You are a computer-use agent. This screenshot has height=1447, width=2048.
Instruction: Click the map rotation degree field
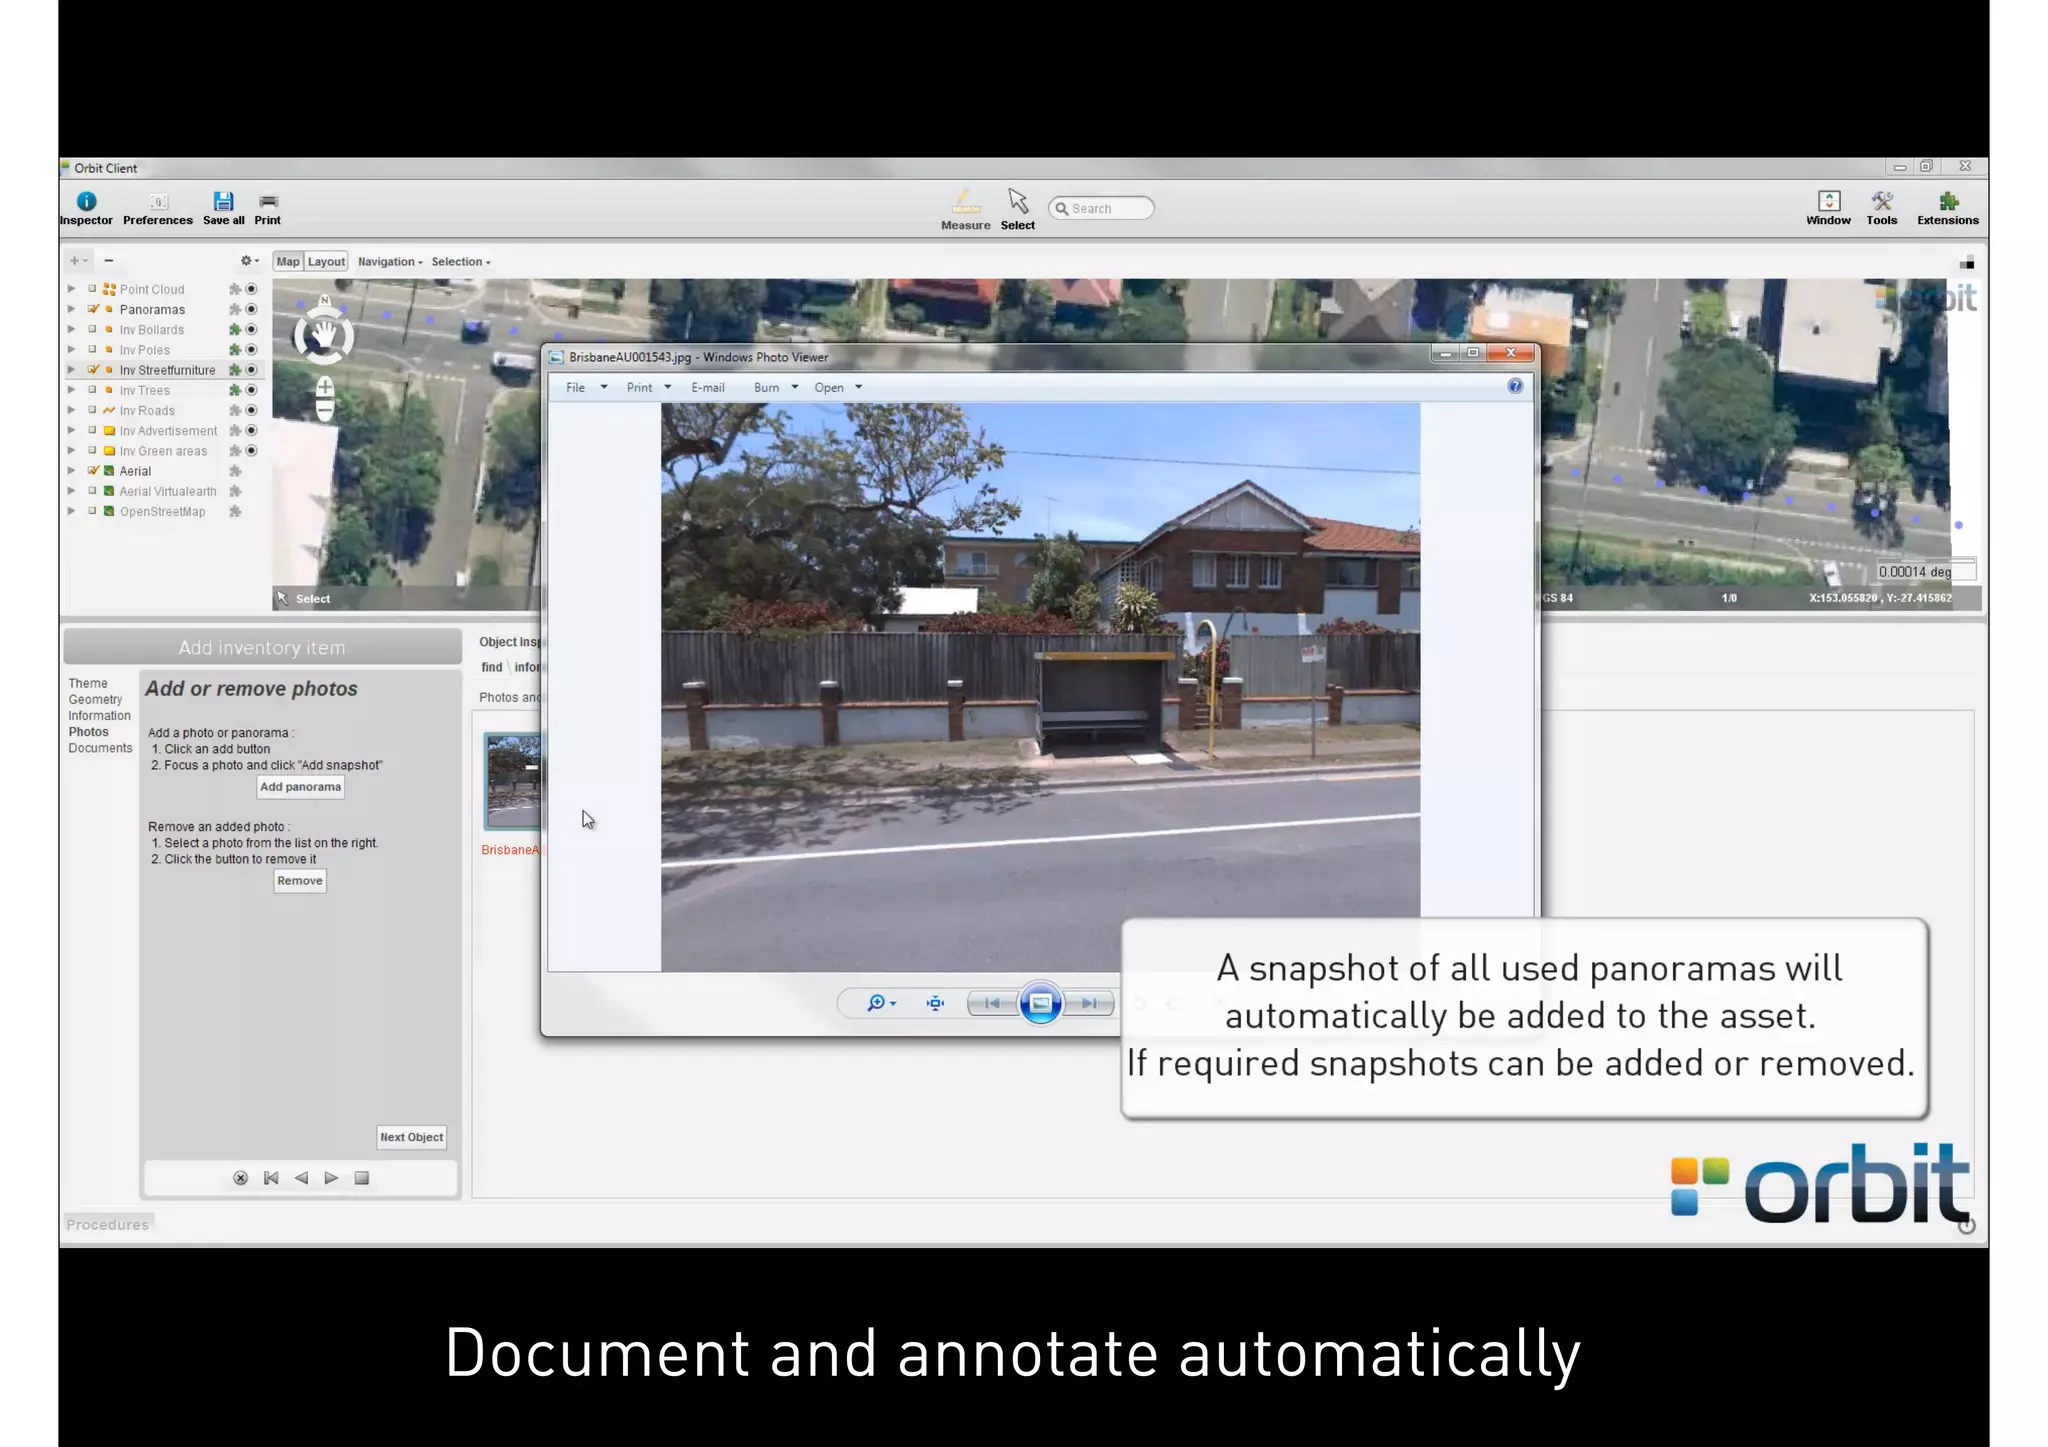(1925, 571)
